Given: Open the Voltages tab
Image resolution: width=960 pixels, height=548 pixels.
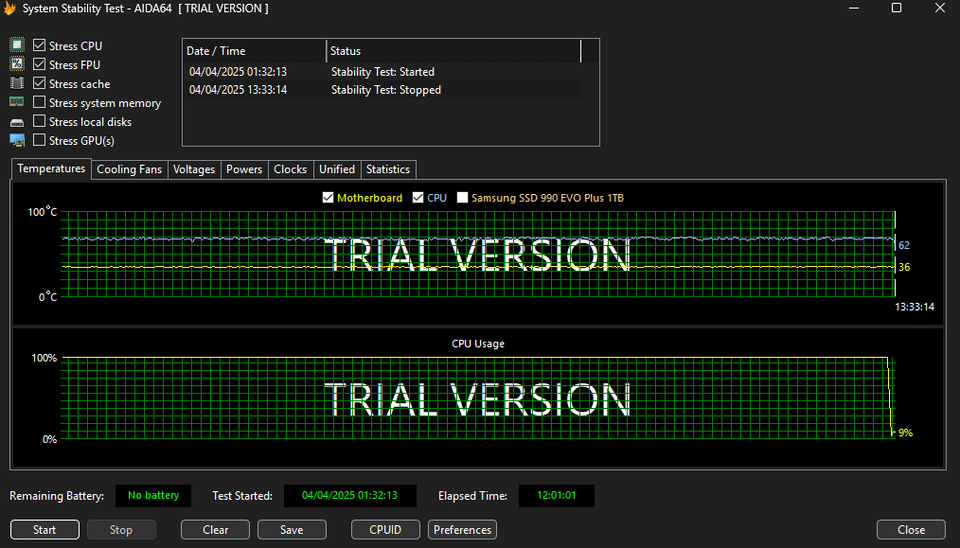Looking at the screenshot, I should [x=194, y=170].
